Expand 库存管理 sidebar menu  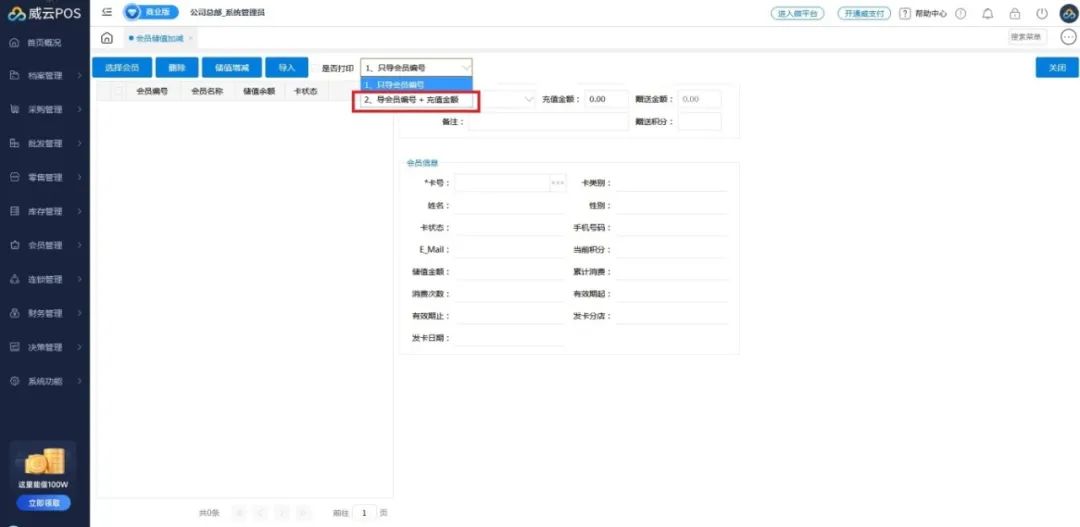(x=44, y=212)
